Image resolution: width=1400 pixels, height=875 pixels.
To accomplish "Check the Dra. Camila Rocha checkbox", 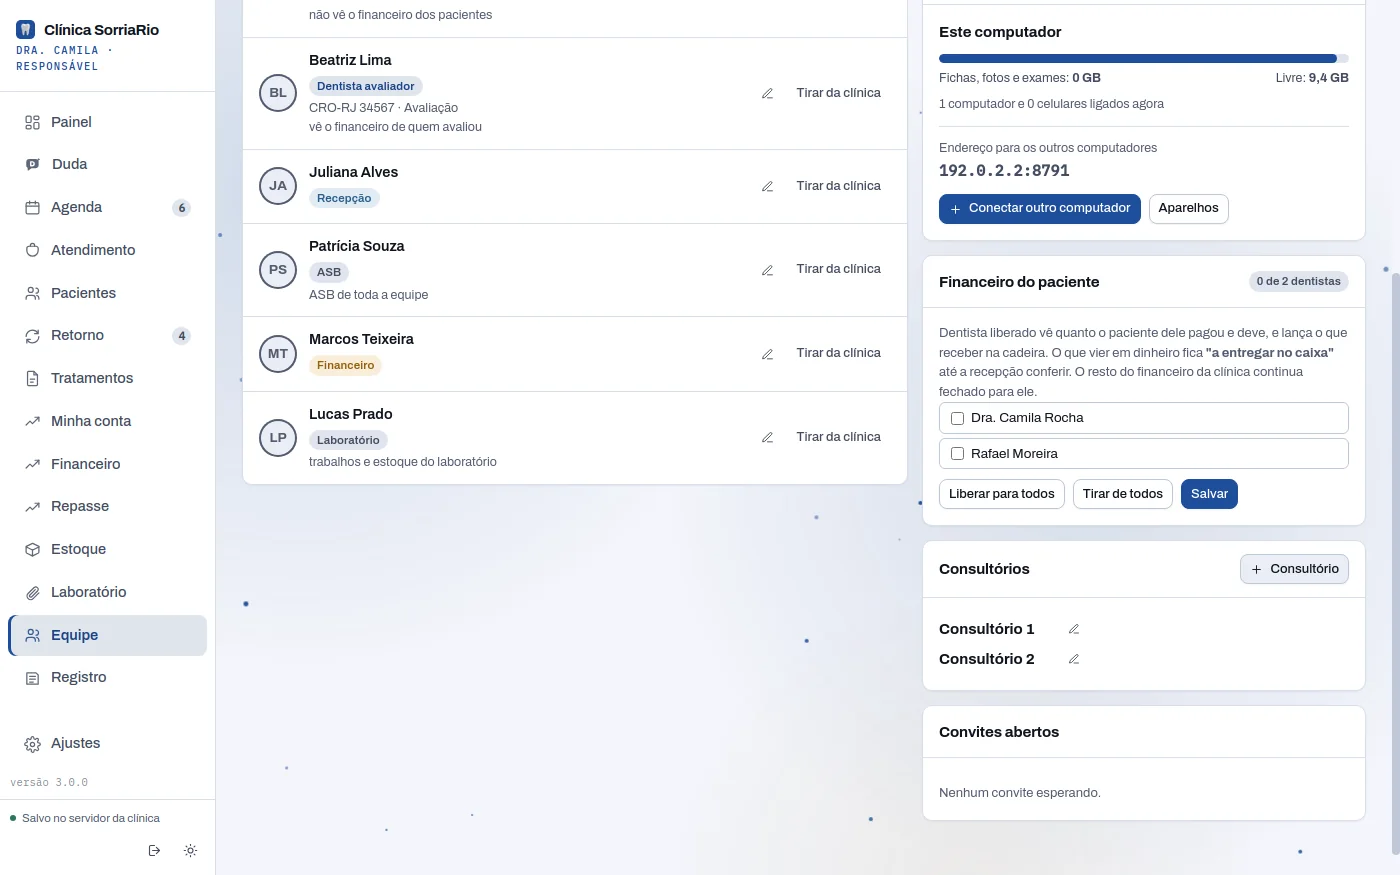I will click(x=957, y=418).
